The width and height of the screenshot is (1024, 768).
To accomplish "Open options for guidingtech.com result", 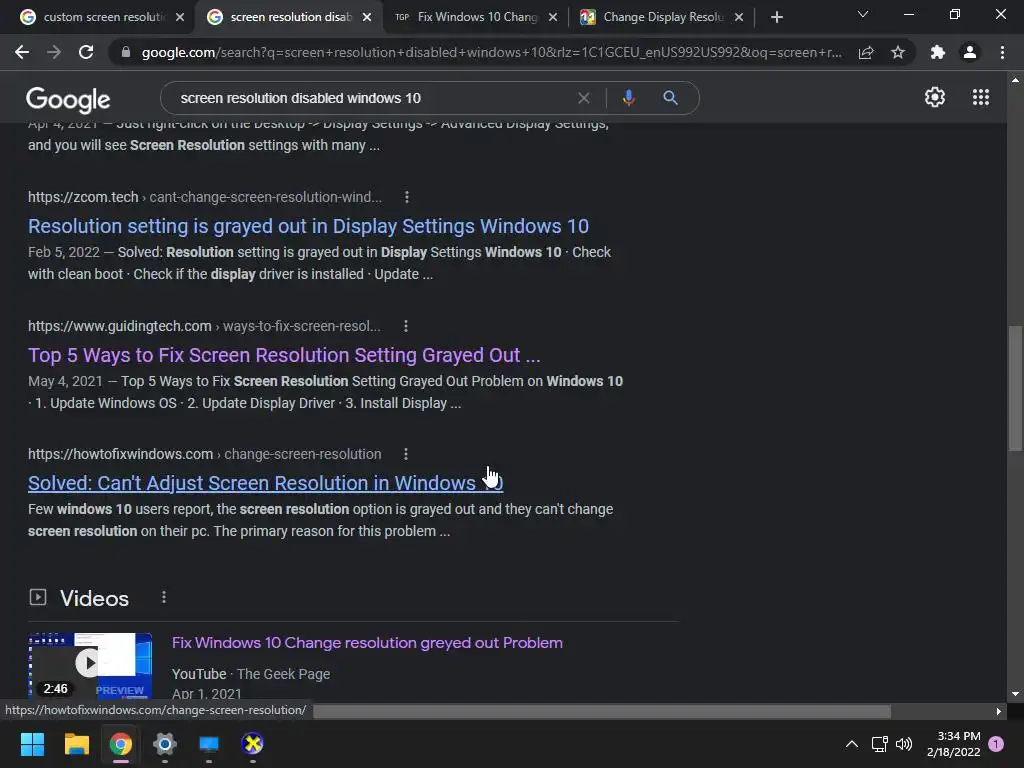I will click(x=406, y=326).
